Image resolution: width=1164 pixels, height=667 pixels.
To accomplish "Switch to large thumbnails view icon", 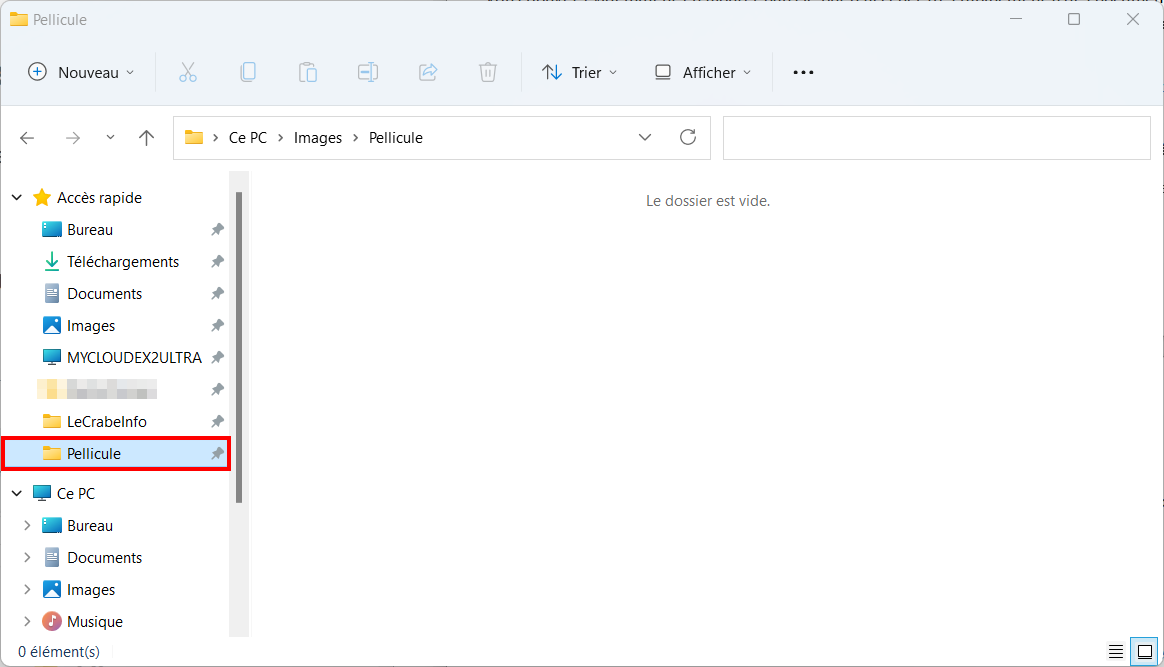I will [1145, 651].
